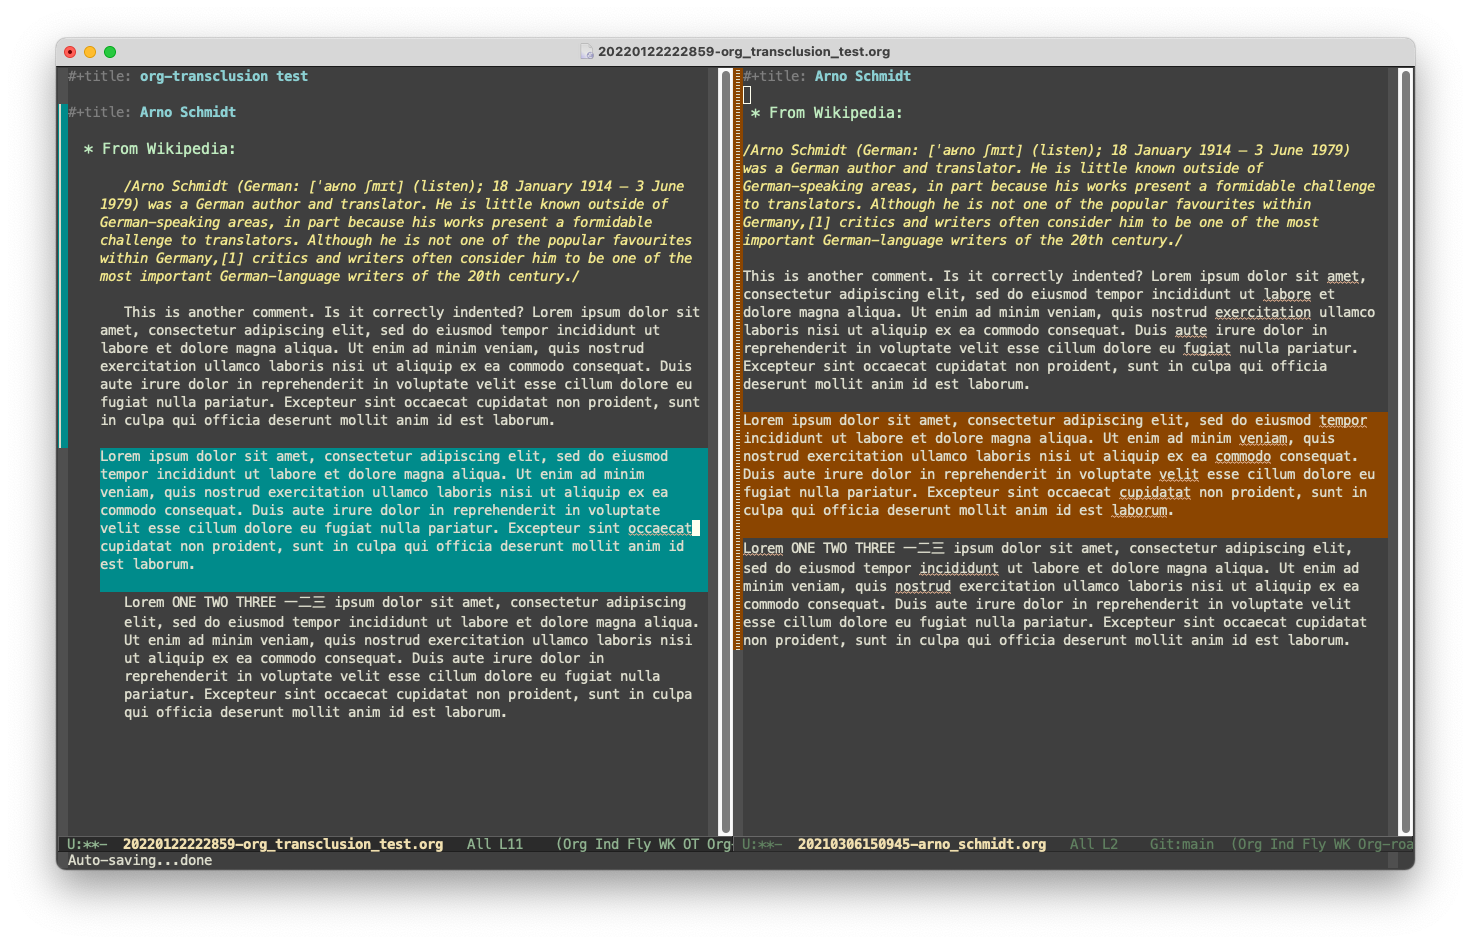This screenshot has height=944, width=1471.
Task: Click the document proxy icon in title bar
Action: coord(588,52)
